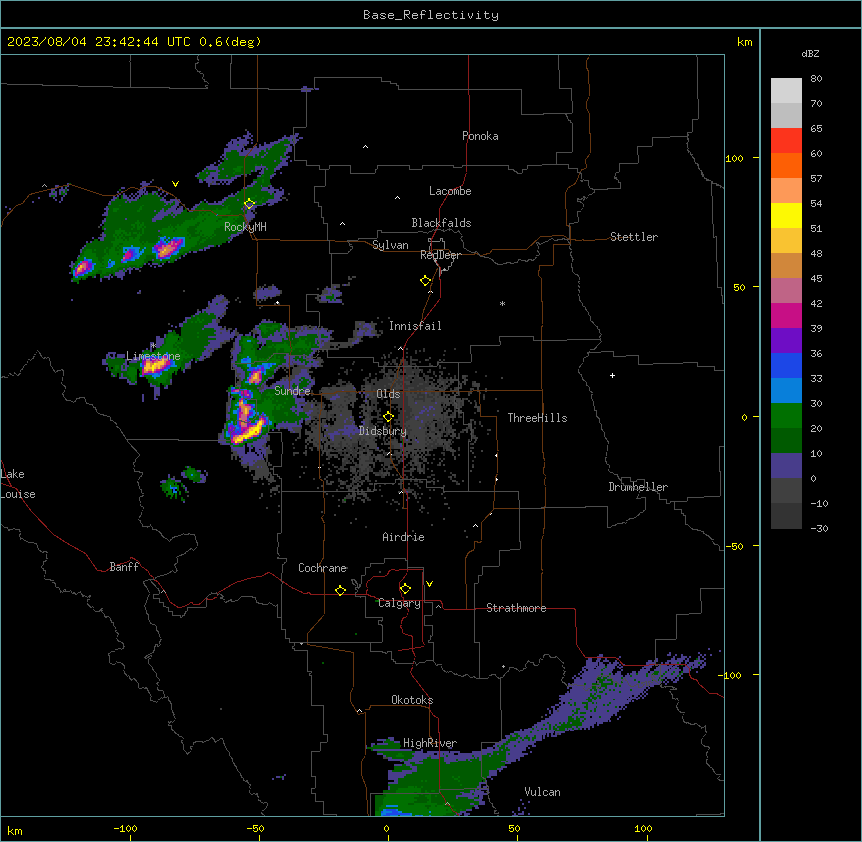This screenshot has height=842, width=862.
Task: Click the Vulcan town label
Action: click(542, 792)
